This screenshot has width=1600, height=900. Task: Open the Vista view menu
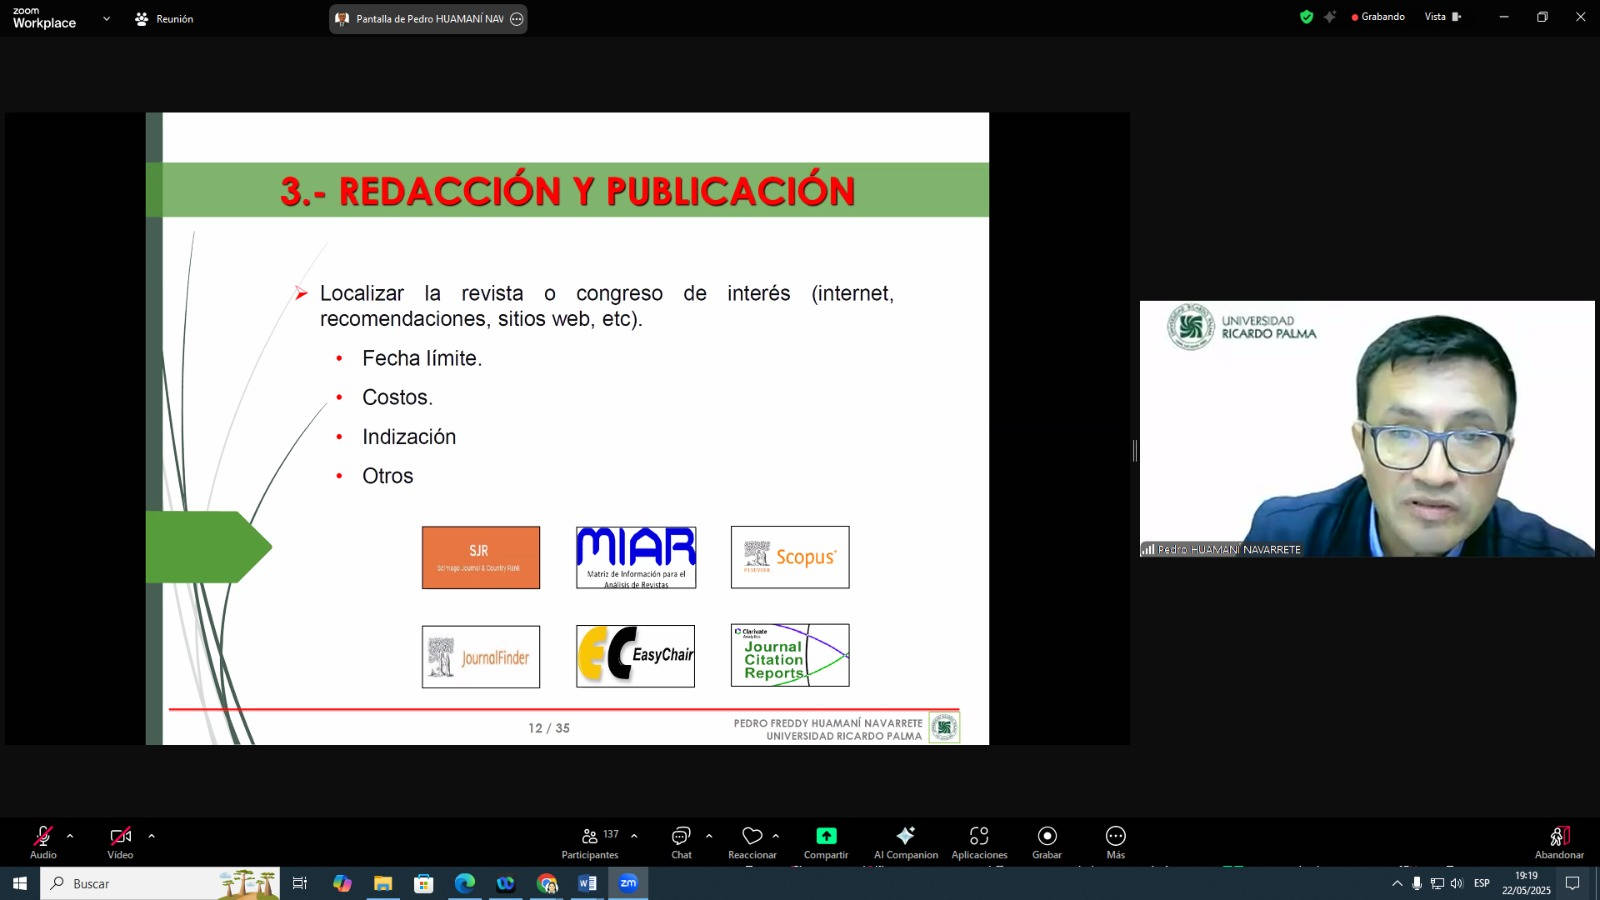(1443, 17)
